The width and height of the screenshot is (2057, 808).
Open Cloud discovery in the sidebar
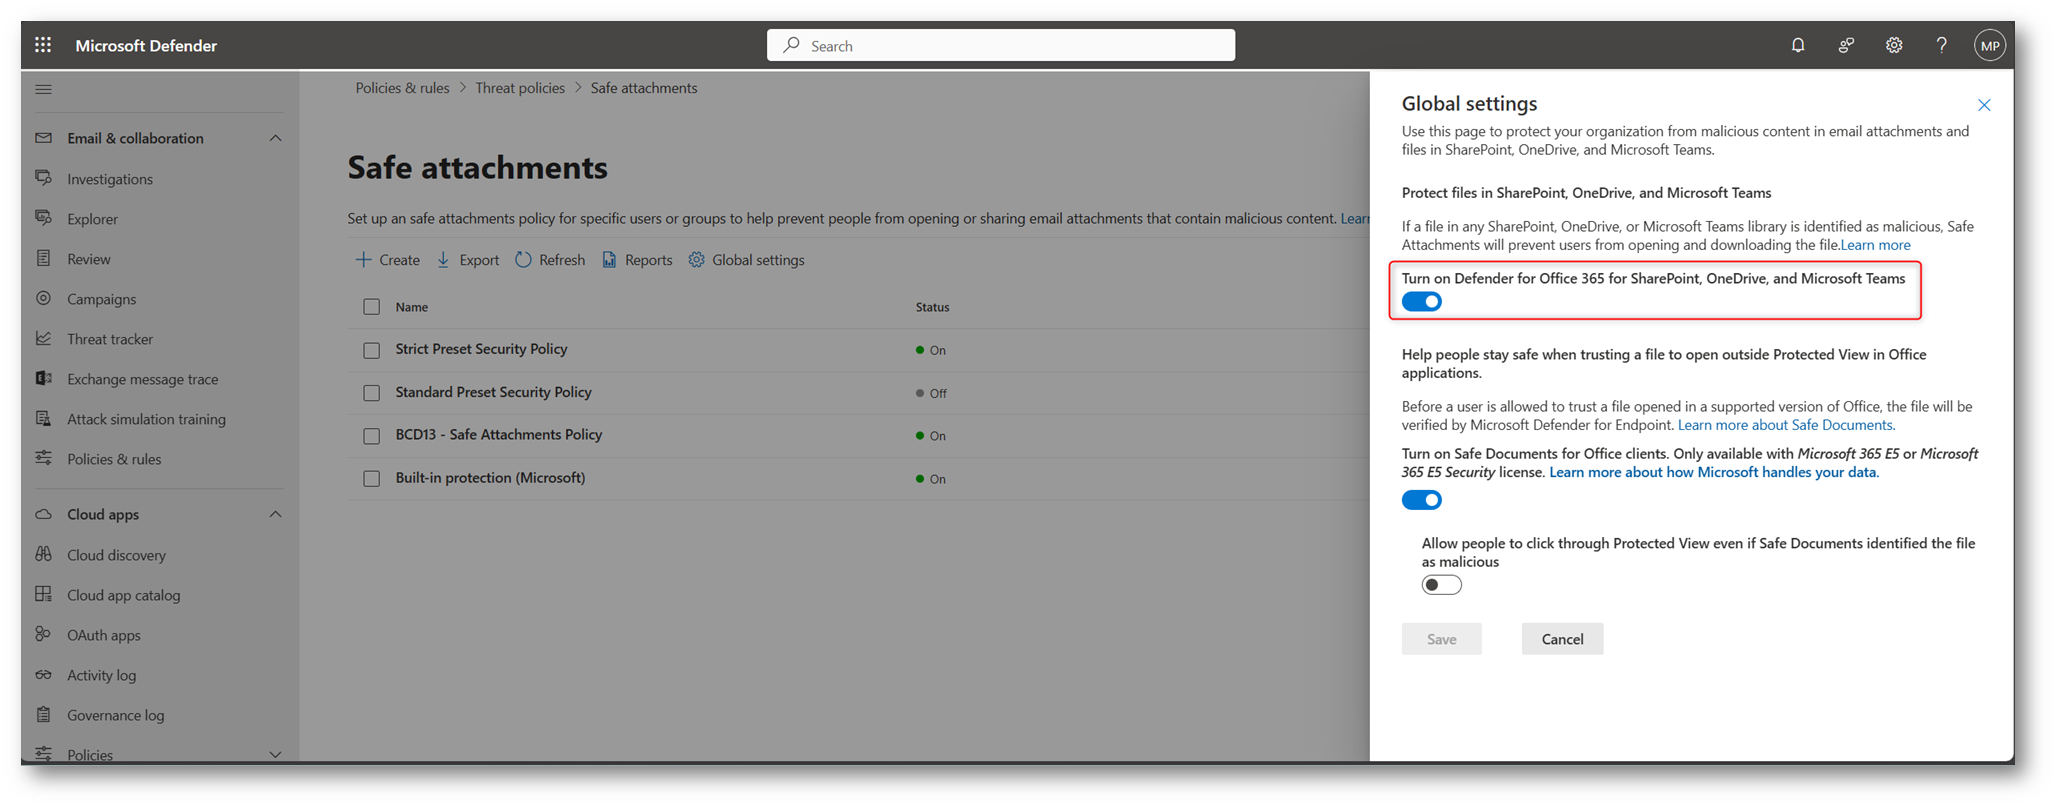pyautogui.click(x=116, y=555)
